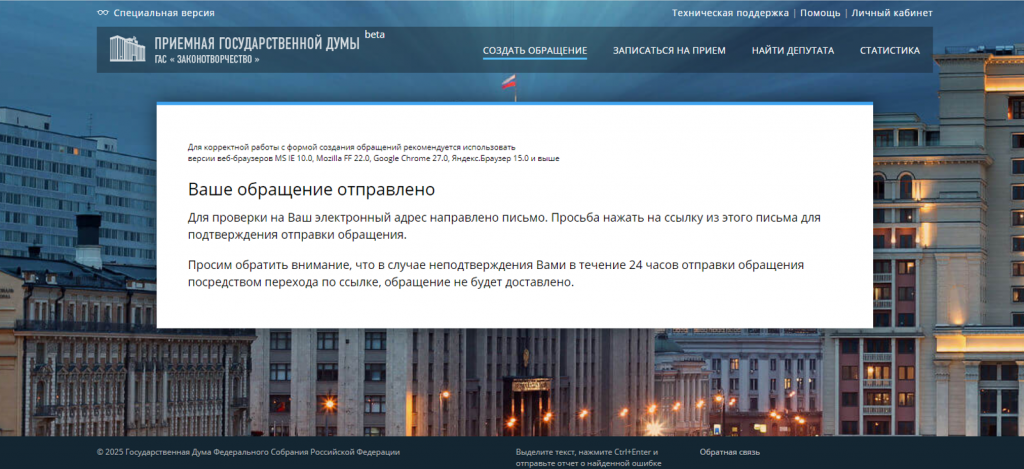Click the paragraph about the verification email
The image size is (1024, 469).
[504, 226]
